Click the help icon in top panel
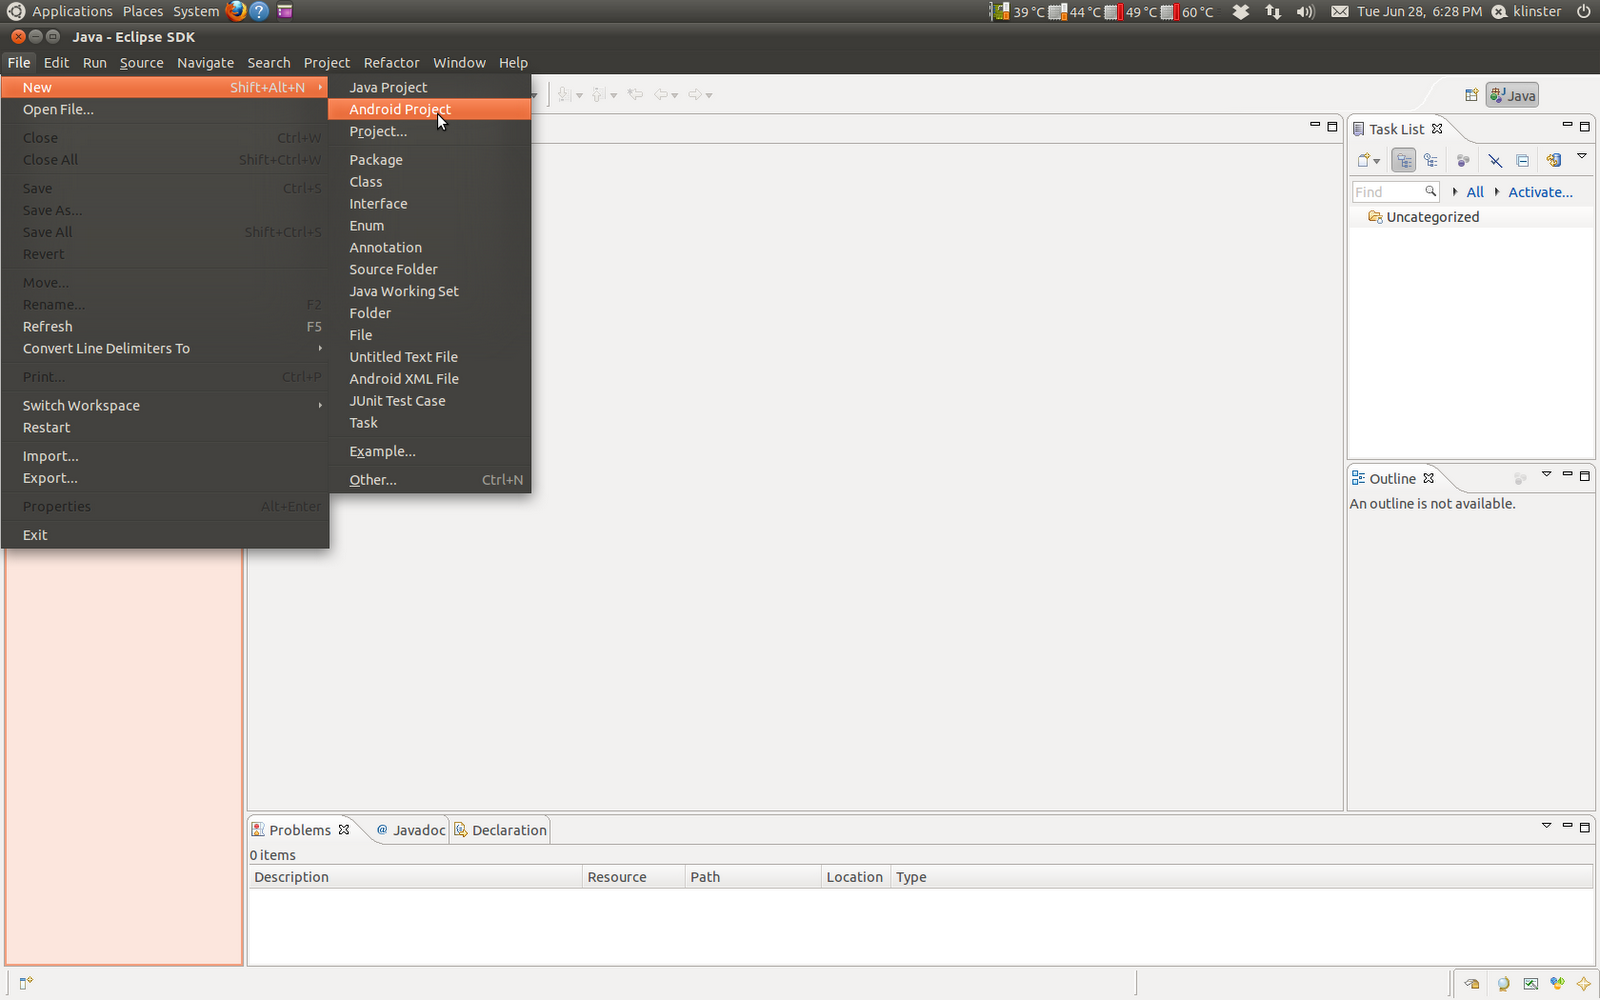This screenshot has width=1600, height=1000. (x=259, y=11)
